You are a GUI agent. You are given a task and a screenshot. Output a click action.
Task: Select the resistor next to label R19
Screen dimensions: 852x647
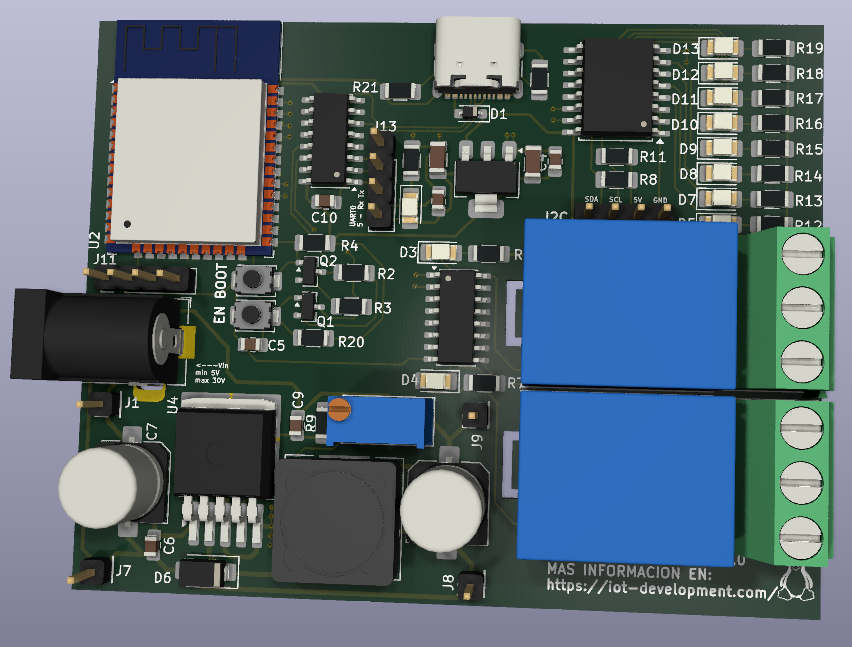coord(772,48)
